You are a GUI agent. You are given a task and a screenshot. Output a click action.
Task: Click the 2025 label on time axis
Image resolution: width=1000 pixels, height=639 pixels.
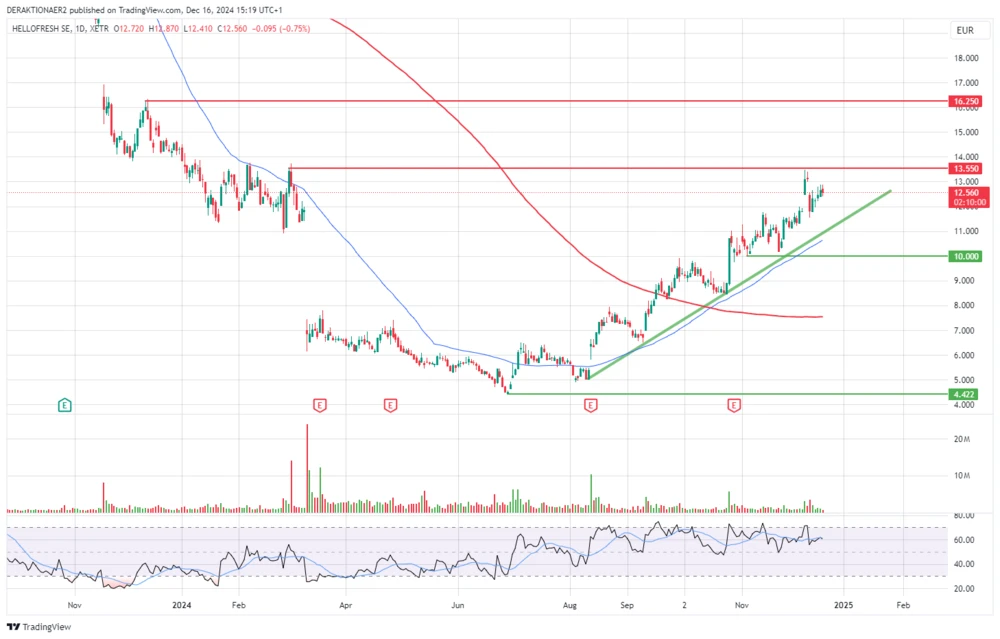(843, 605)
